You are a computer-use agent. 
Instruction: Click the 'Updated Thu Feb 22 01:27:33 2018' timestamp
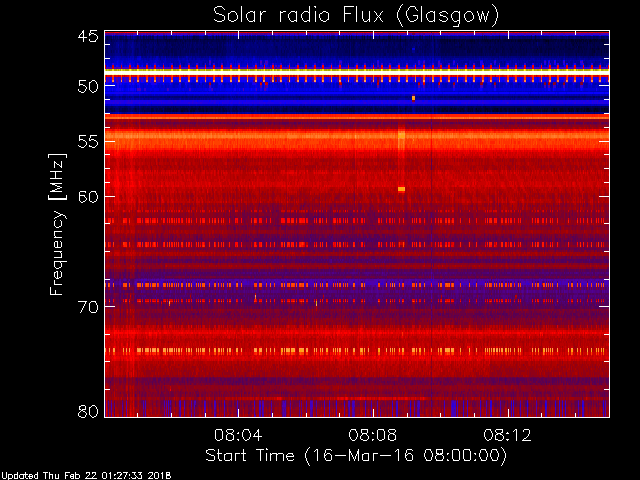coord(86,476)
